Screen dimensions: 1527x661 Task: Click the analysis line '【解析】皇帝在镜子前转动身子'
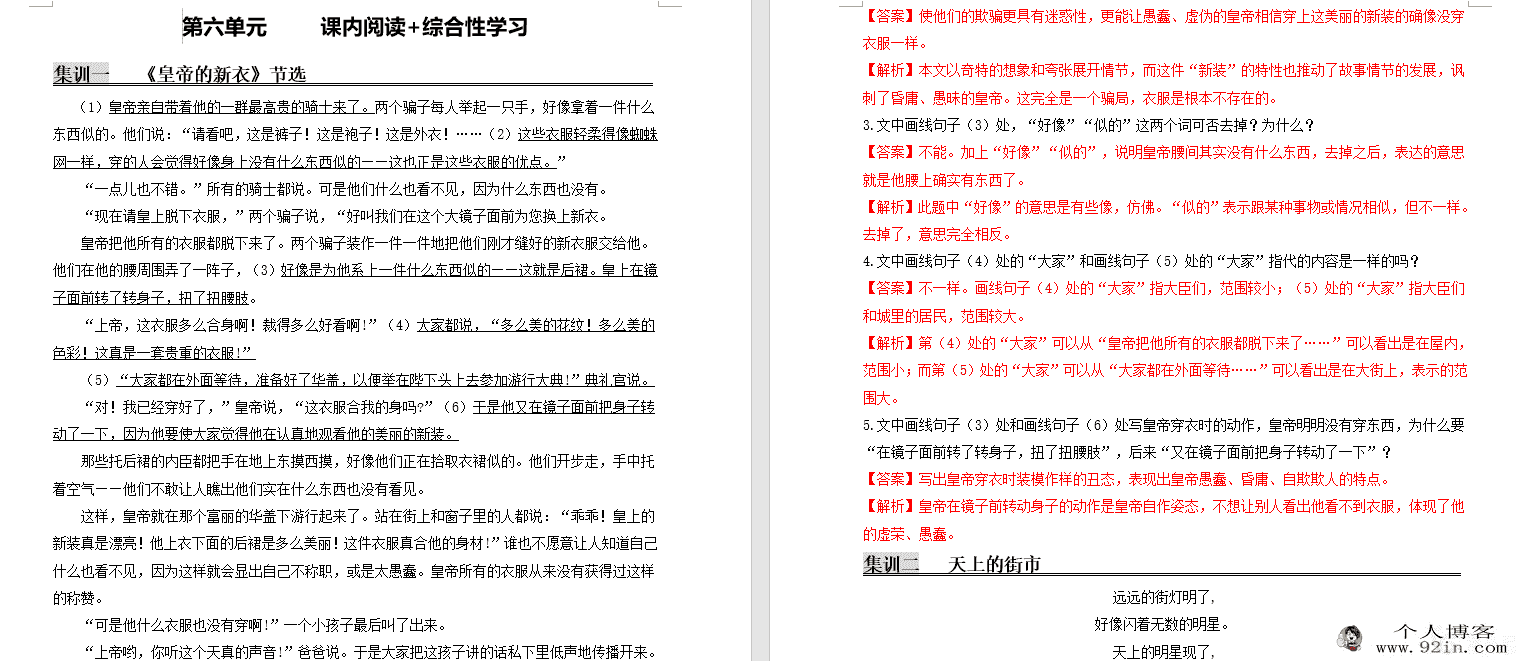click(x=1164, y=506)
